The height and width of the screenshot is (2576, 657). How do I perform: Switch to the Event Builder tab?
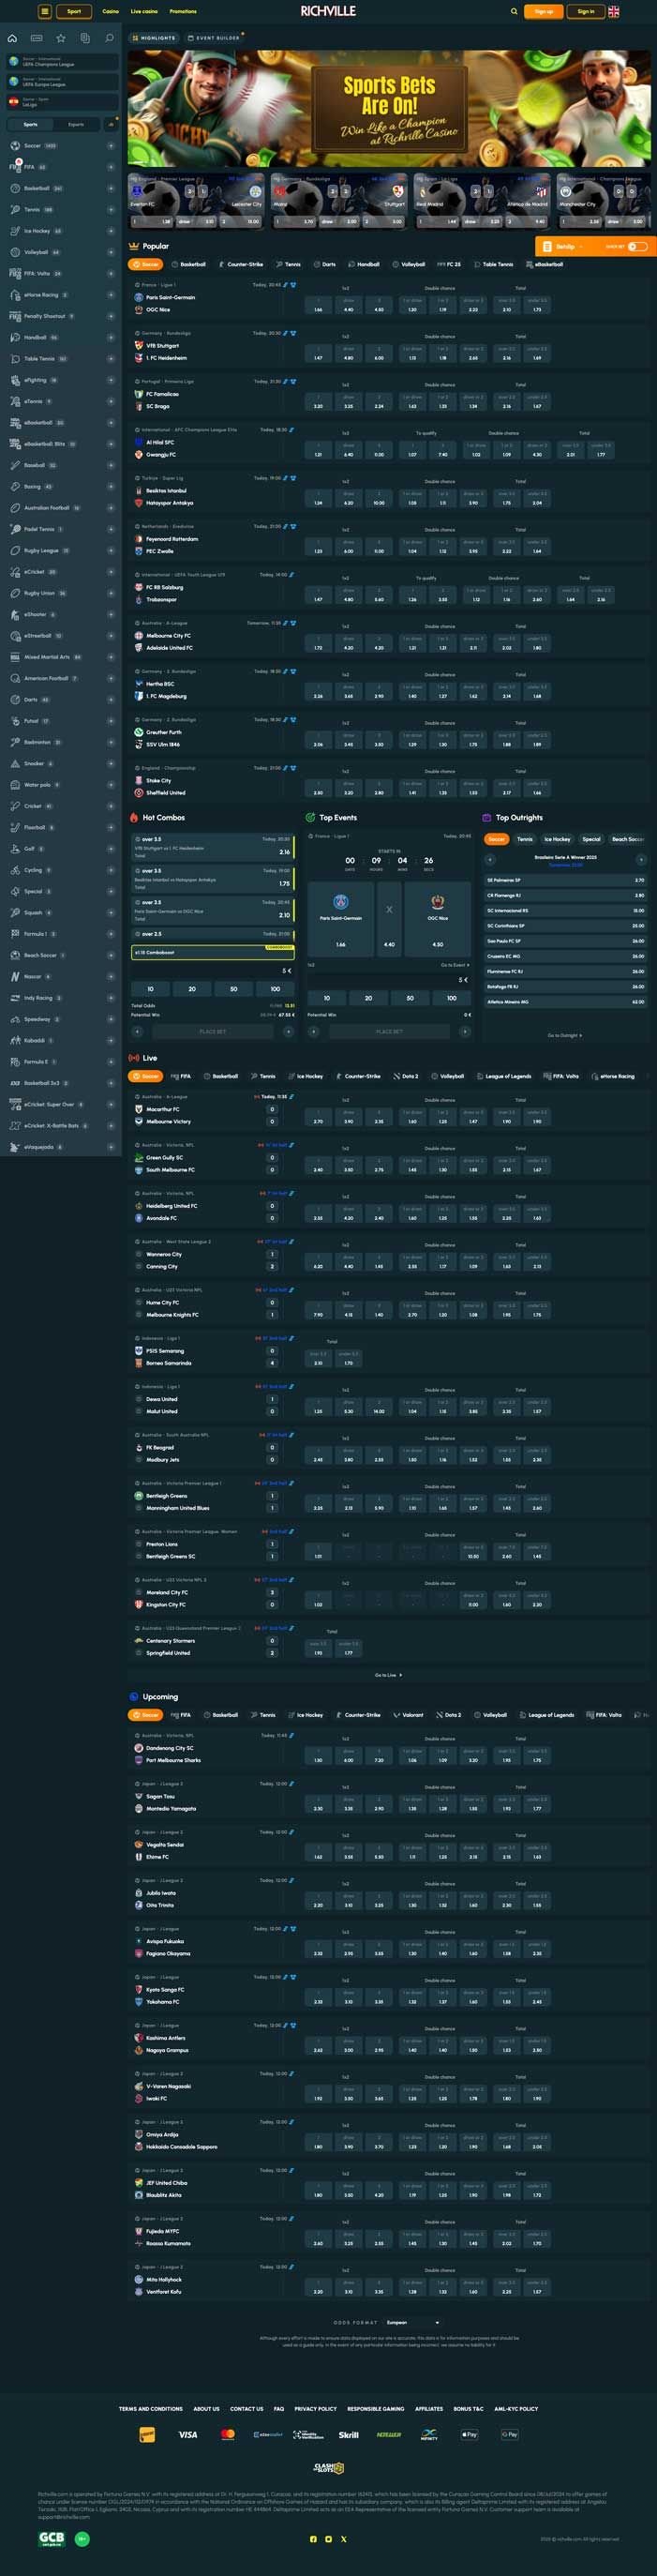pyautogui.click(x=215, y=38)
